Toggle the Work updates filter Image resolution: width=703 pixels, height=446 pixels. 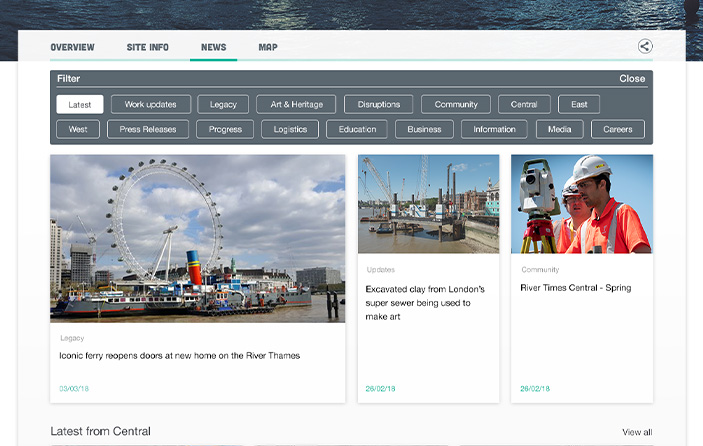(x=150, y=104)
